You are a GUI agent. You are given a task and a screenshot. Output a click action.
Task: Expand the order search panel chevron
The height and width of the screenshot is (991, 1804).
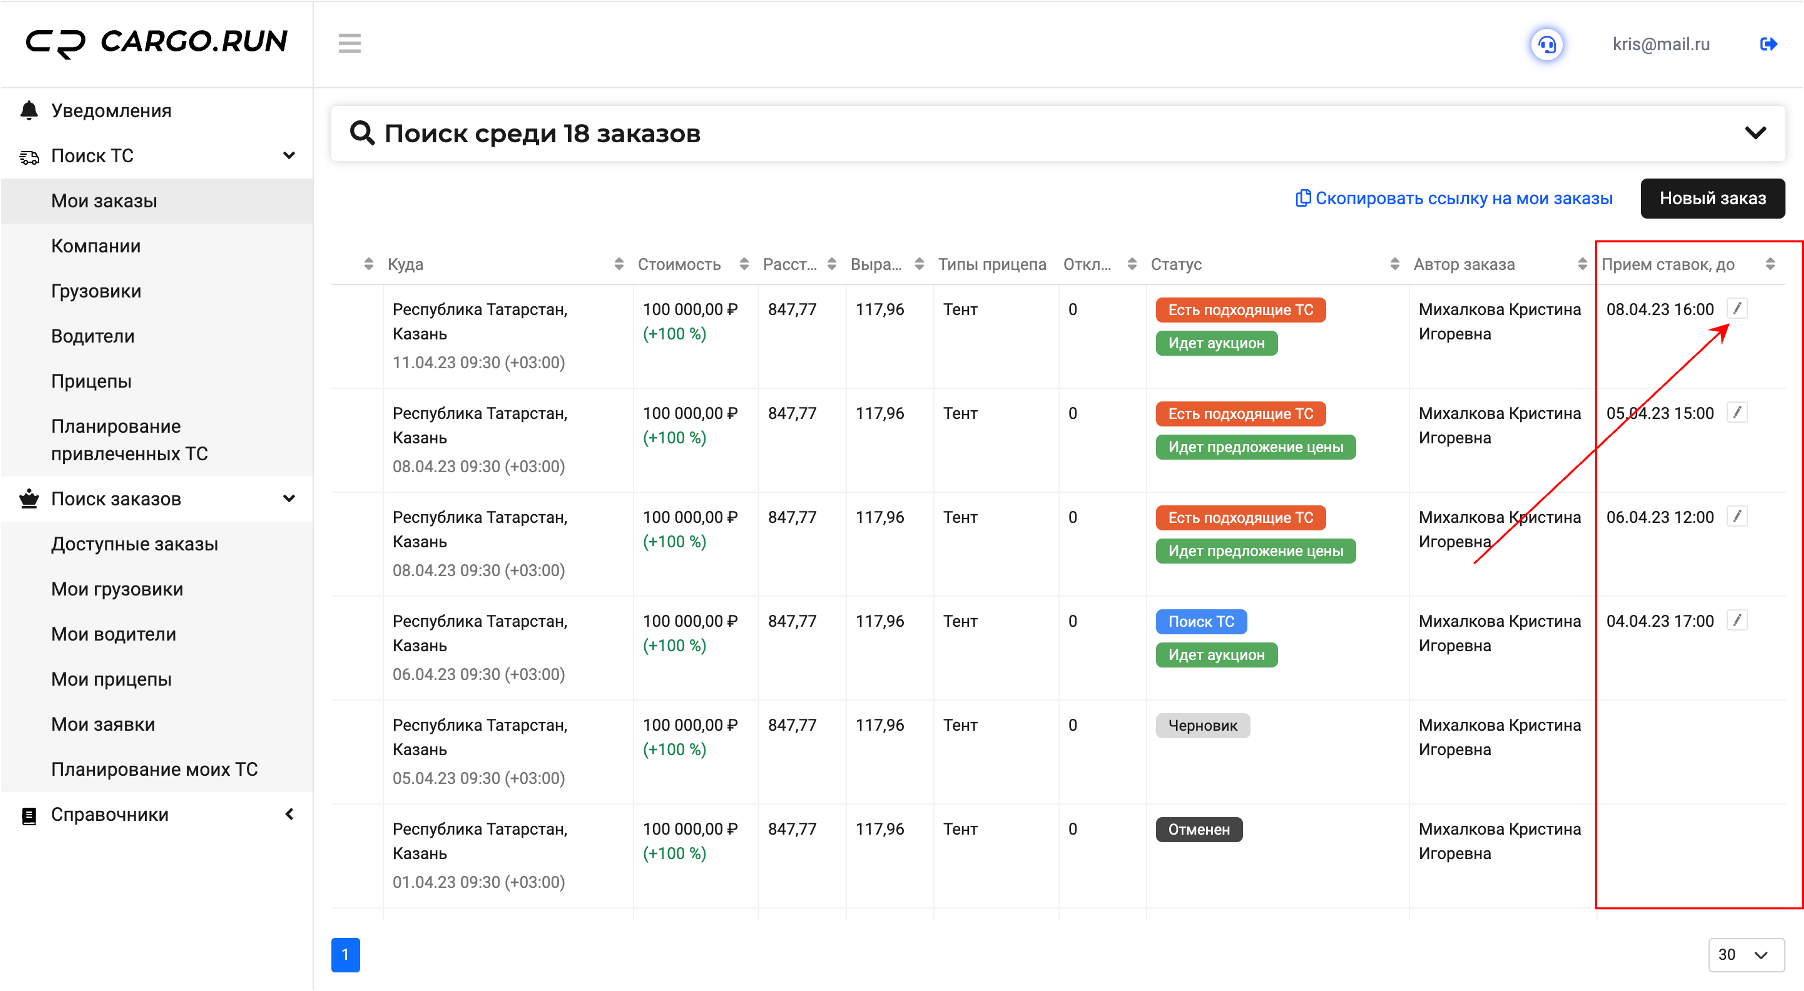pos(1755,133)
